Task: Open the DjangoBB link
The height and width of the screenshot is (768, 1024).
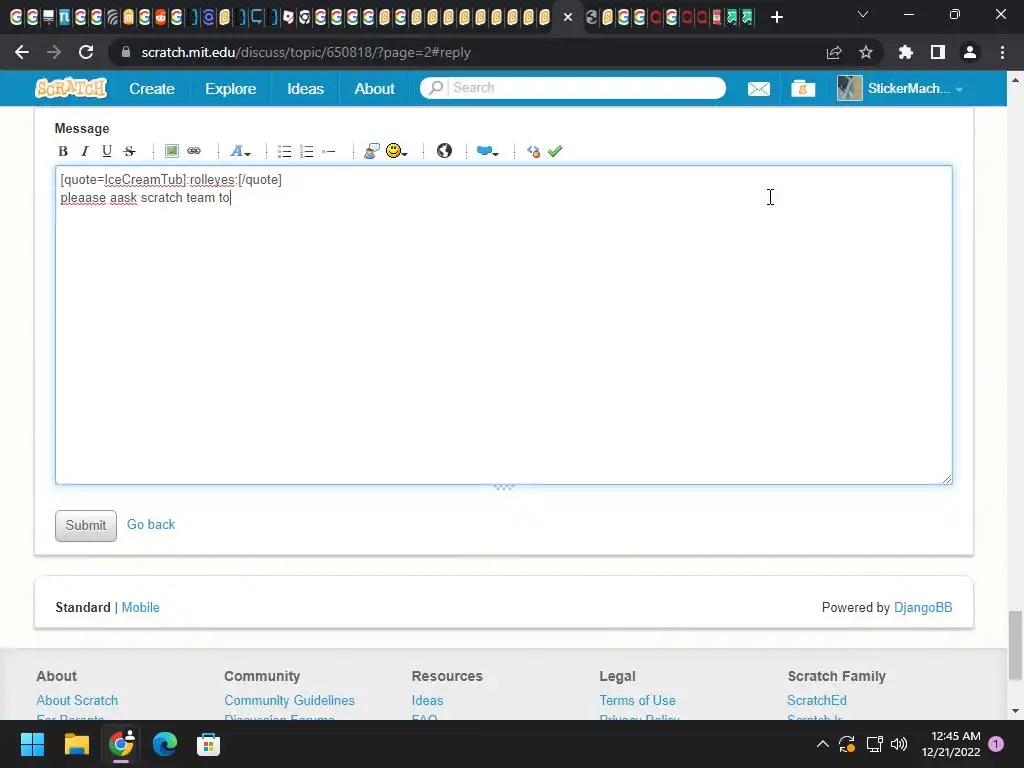Action: coord(923,607)
